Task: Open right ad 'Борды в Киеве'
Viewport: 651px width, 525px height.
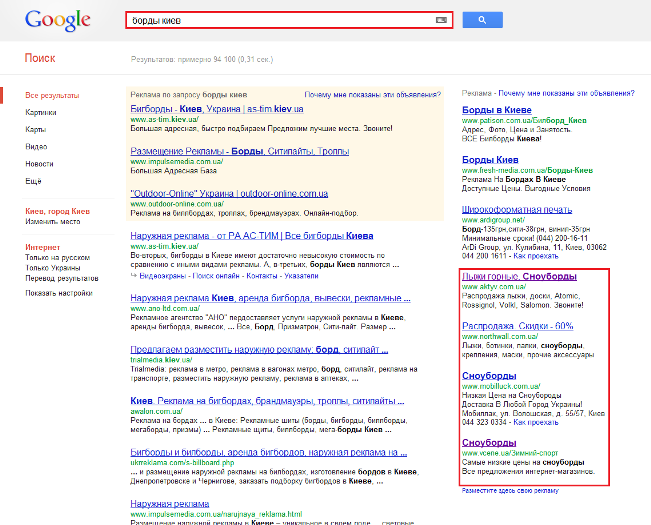Action: pyautogui.click(x=497, y=110)
